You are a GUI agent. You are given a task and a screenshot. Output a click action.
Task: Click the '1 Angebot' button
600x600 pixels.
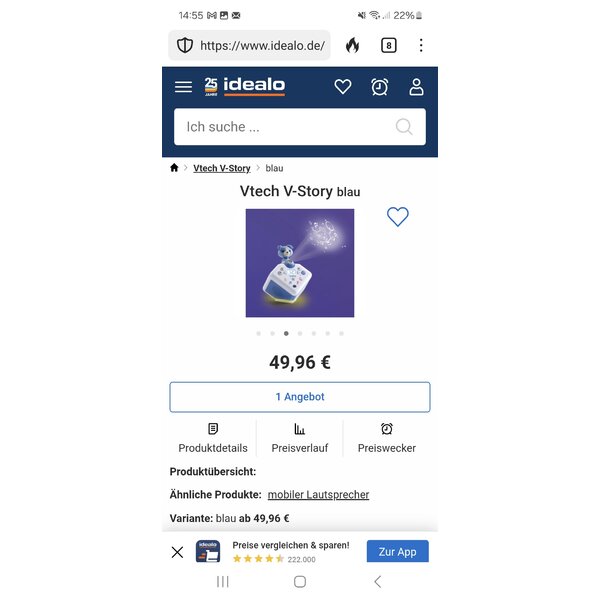point(300,397)
